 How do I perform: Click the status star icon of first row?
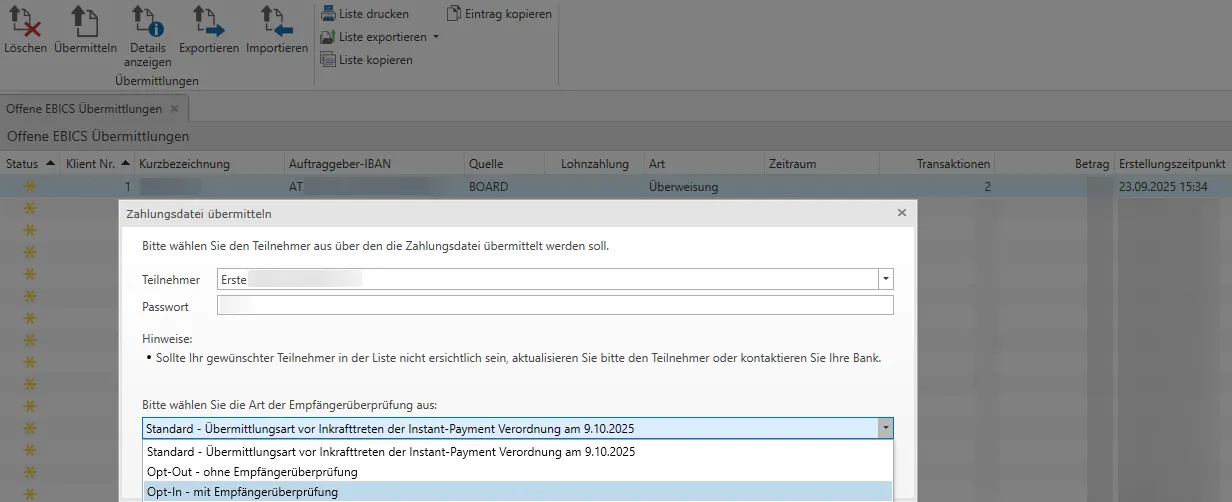click(x=29, y=186)
